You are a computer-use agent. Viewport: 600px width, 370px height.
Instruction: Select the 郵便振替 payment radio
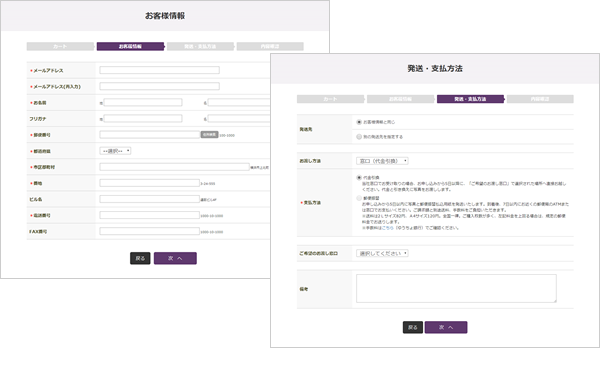click(359, 198)
